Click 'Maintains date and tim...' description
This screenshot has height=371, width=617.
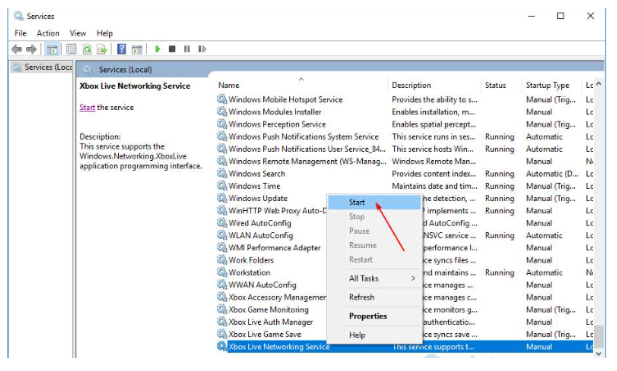434,186
